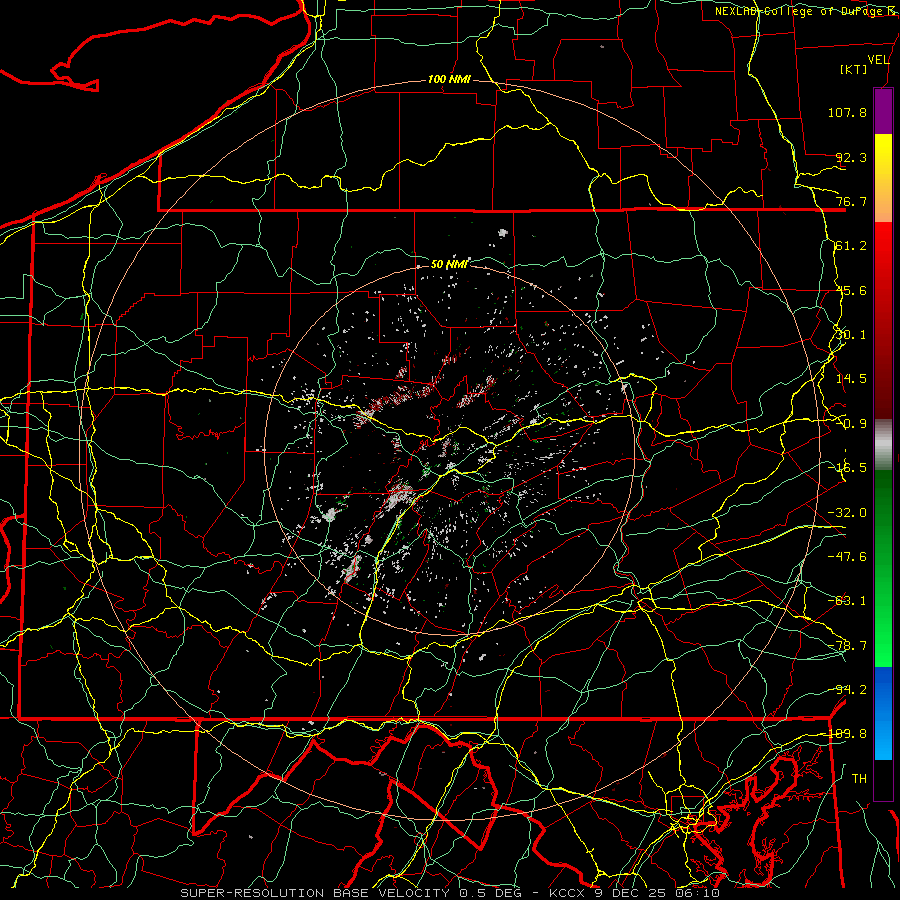
Task: Click the "KCCX" radar site identifier
Action: pyautogui.click(x=567, y=893)
